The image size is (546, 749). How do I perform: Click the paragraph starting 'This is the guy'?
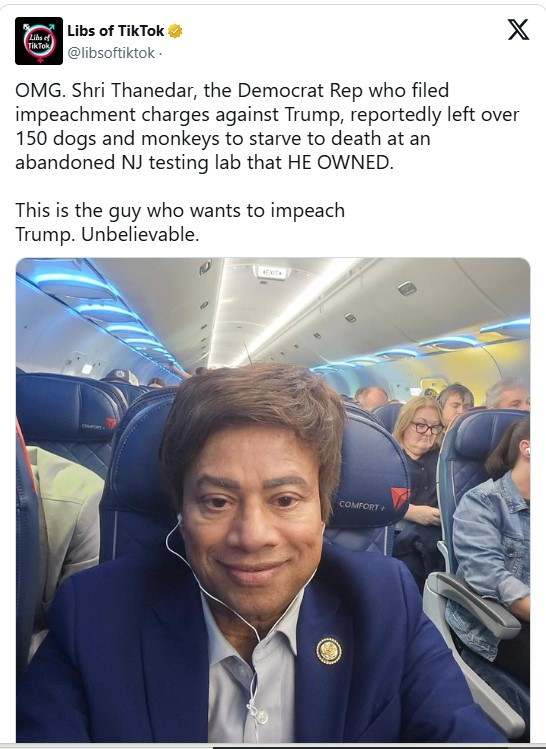(180, 222)
